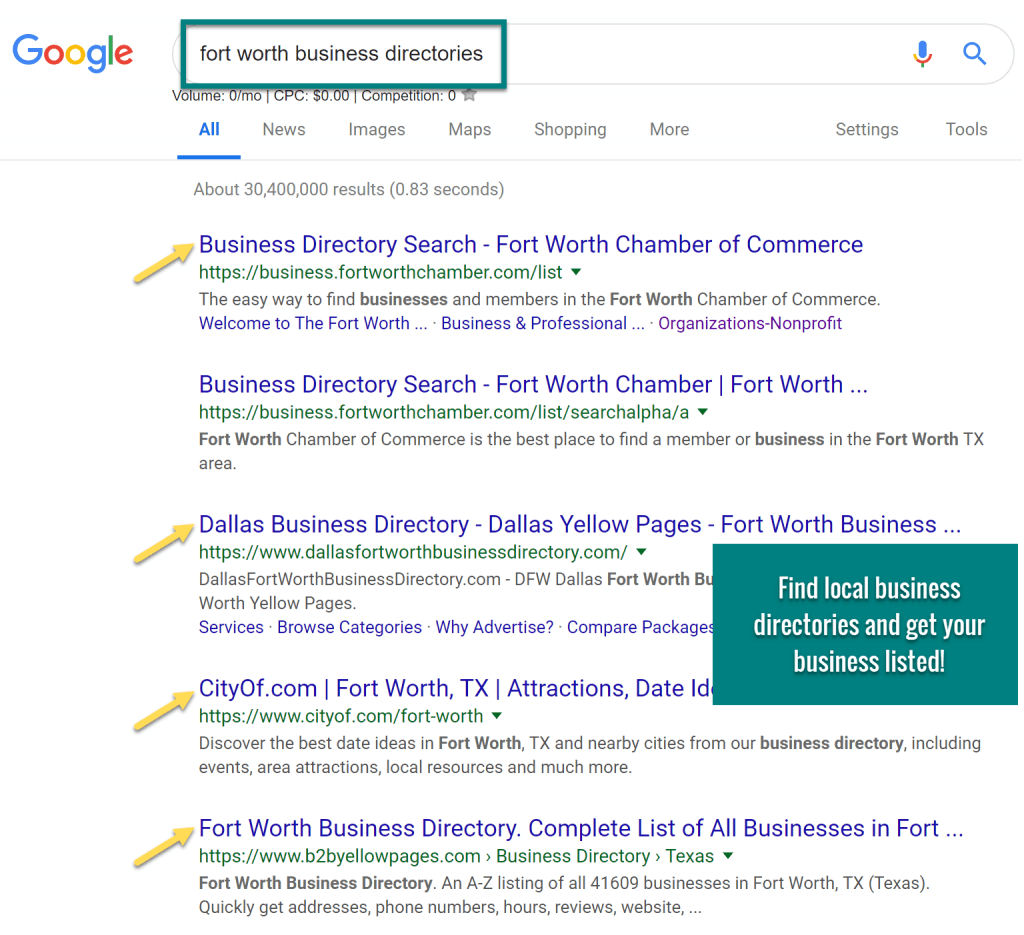Viewport: 1024px width, 935px height.
Task: Expand arrow after b2byellowpages Texas breadcrumb
Action: tap(728, 856)
